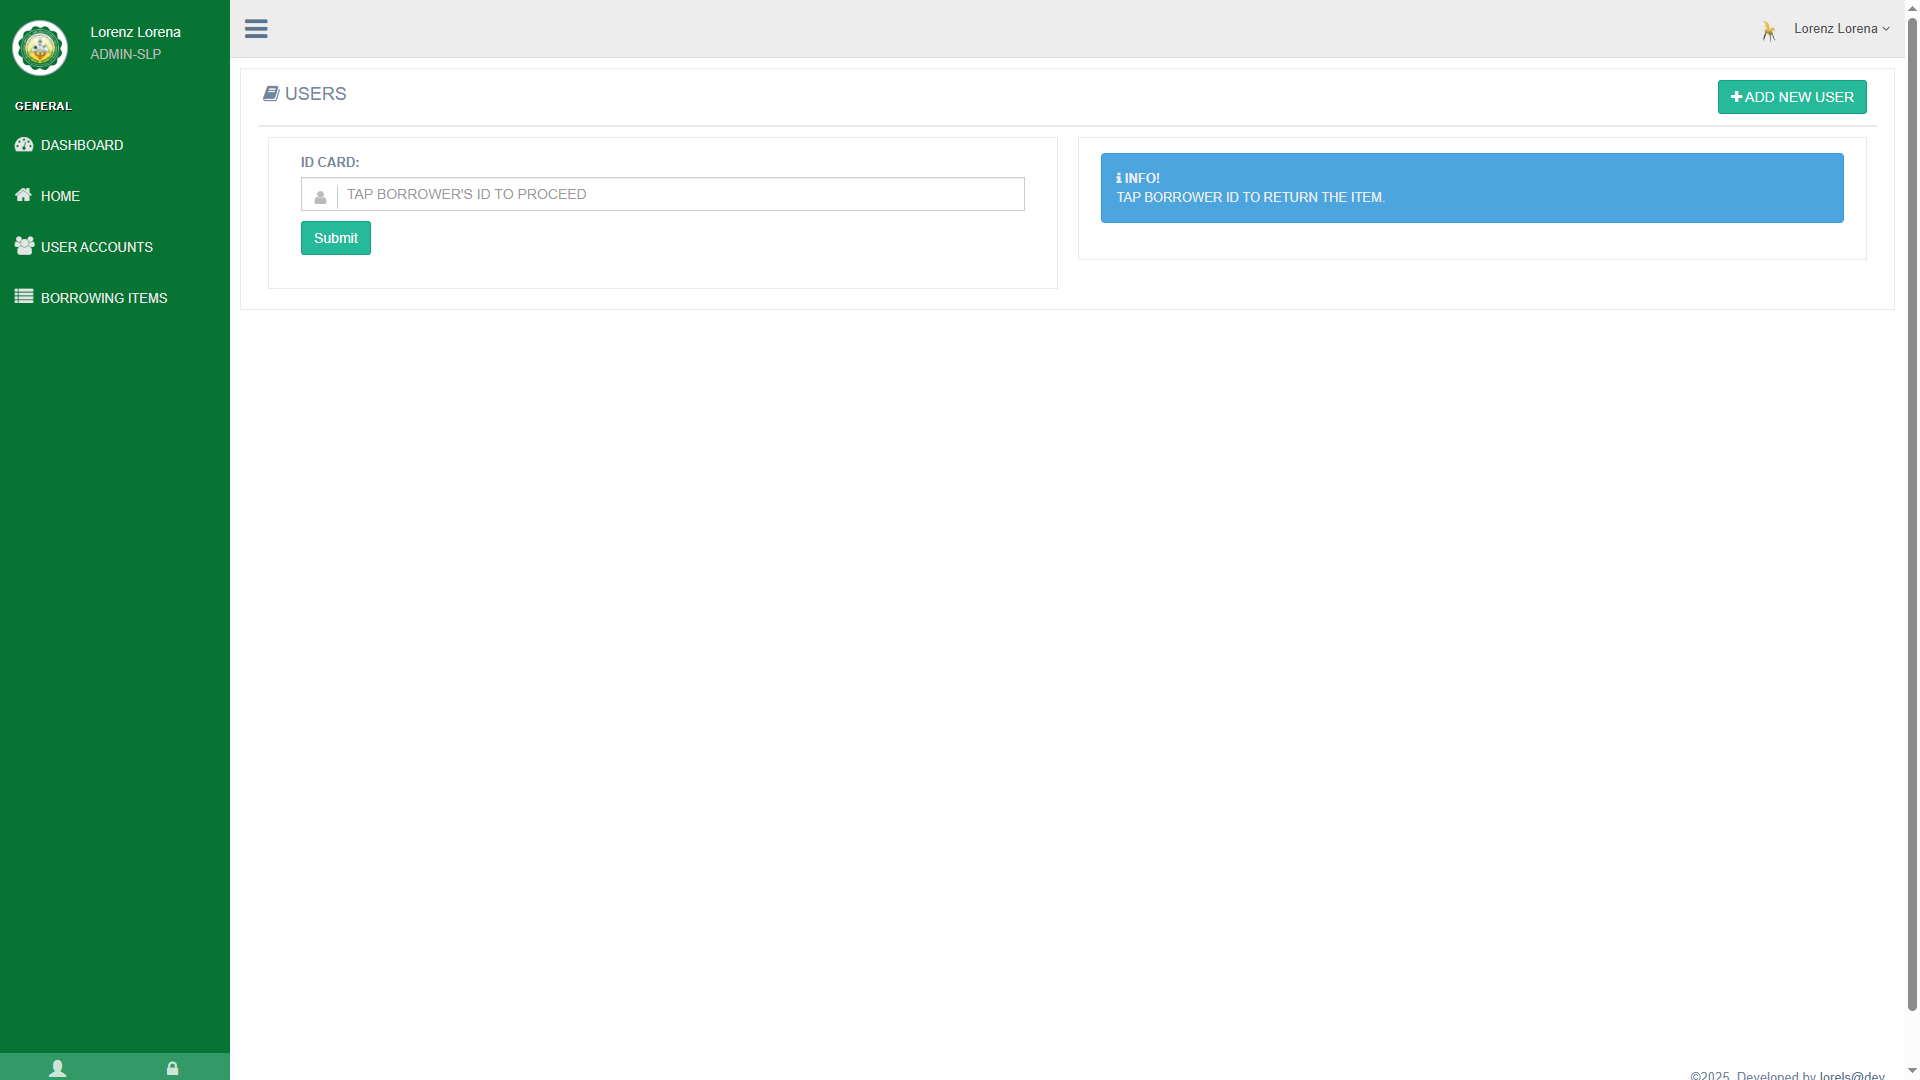Click the user avatar in top bar
Image resolution: width=1920 pixels, height=1080 pixels.
[x=1769, y=30]
